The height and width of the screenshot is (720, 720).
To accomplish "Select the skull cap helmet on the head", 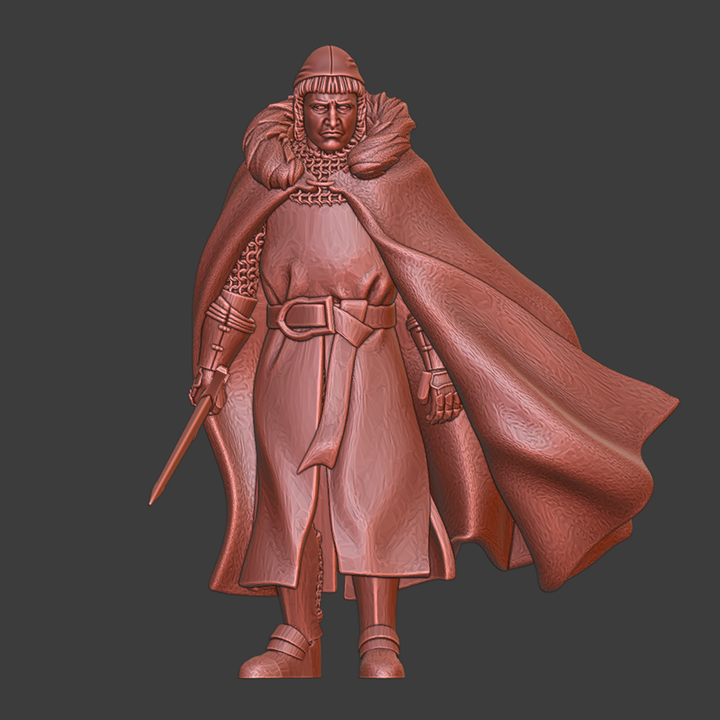I will click(326, 68).
